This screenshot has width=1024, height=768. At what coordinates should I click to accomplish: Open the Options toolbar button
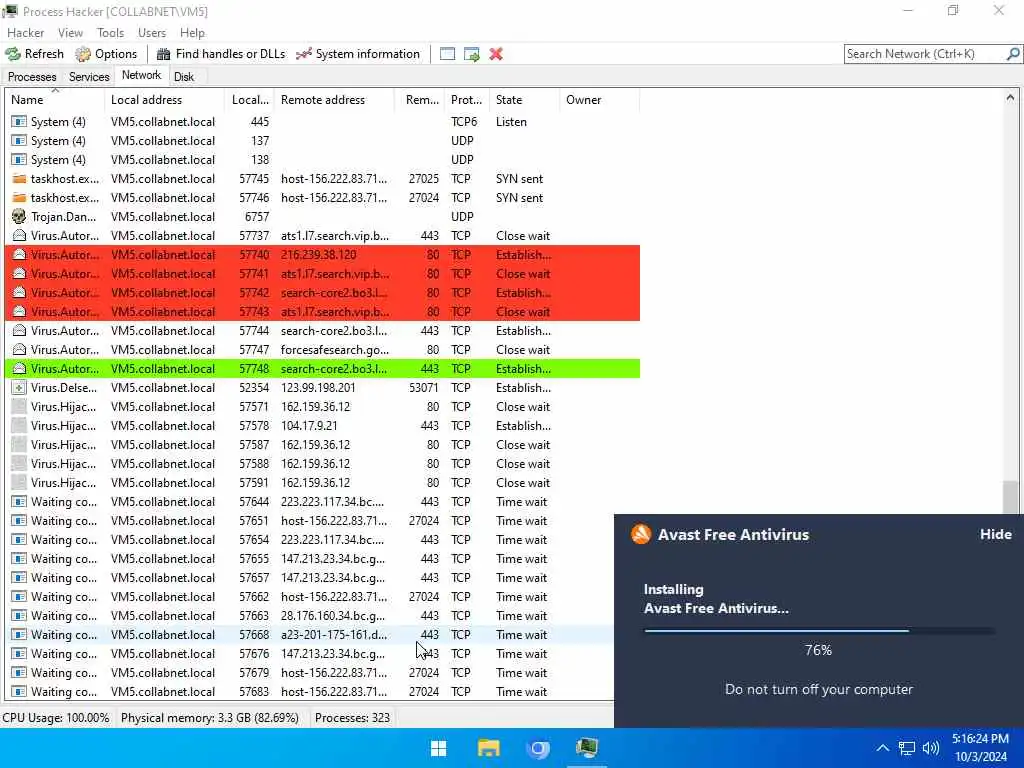click(x=106, y=54)
